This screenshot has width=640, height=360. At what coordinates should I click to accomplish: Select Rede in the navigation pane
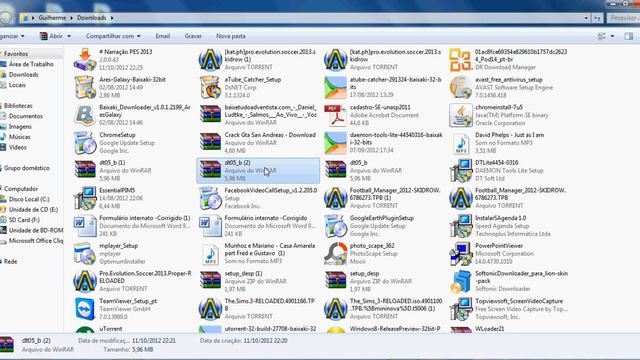10,262
